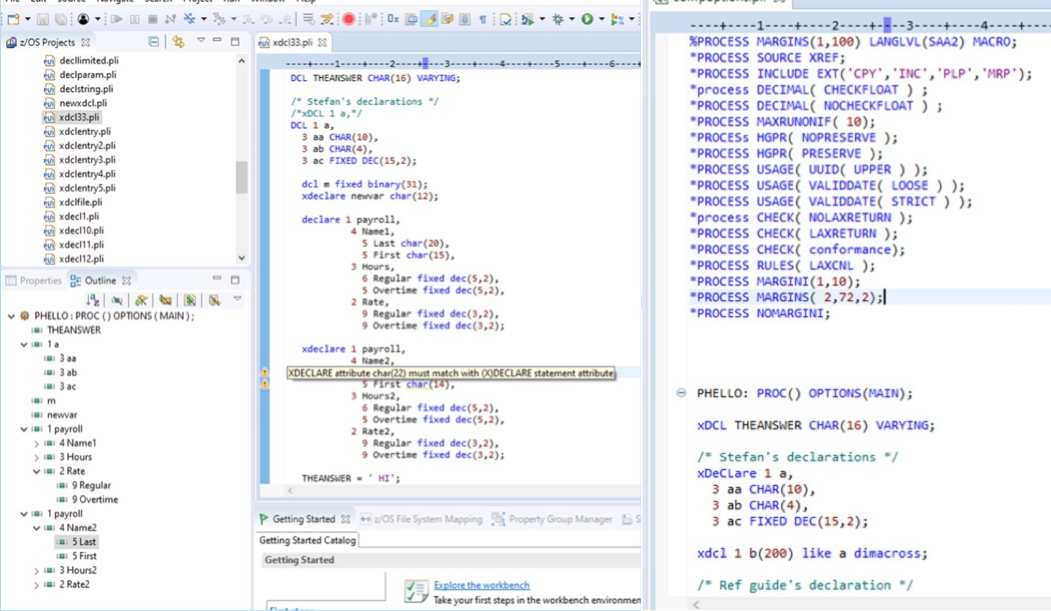1051x611 pixels.
Task: Click the green Run button
Action: pyautogui.click(x=587, y=19)
